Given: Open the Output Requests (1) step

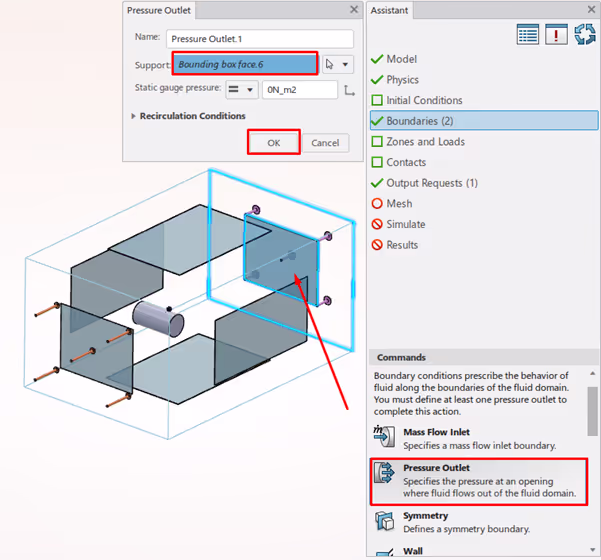Looking at the screenshot, I should [432, 183].
